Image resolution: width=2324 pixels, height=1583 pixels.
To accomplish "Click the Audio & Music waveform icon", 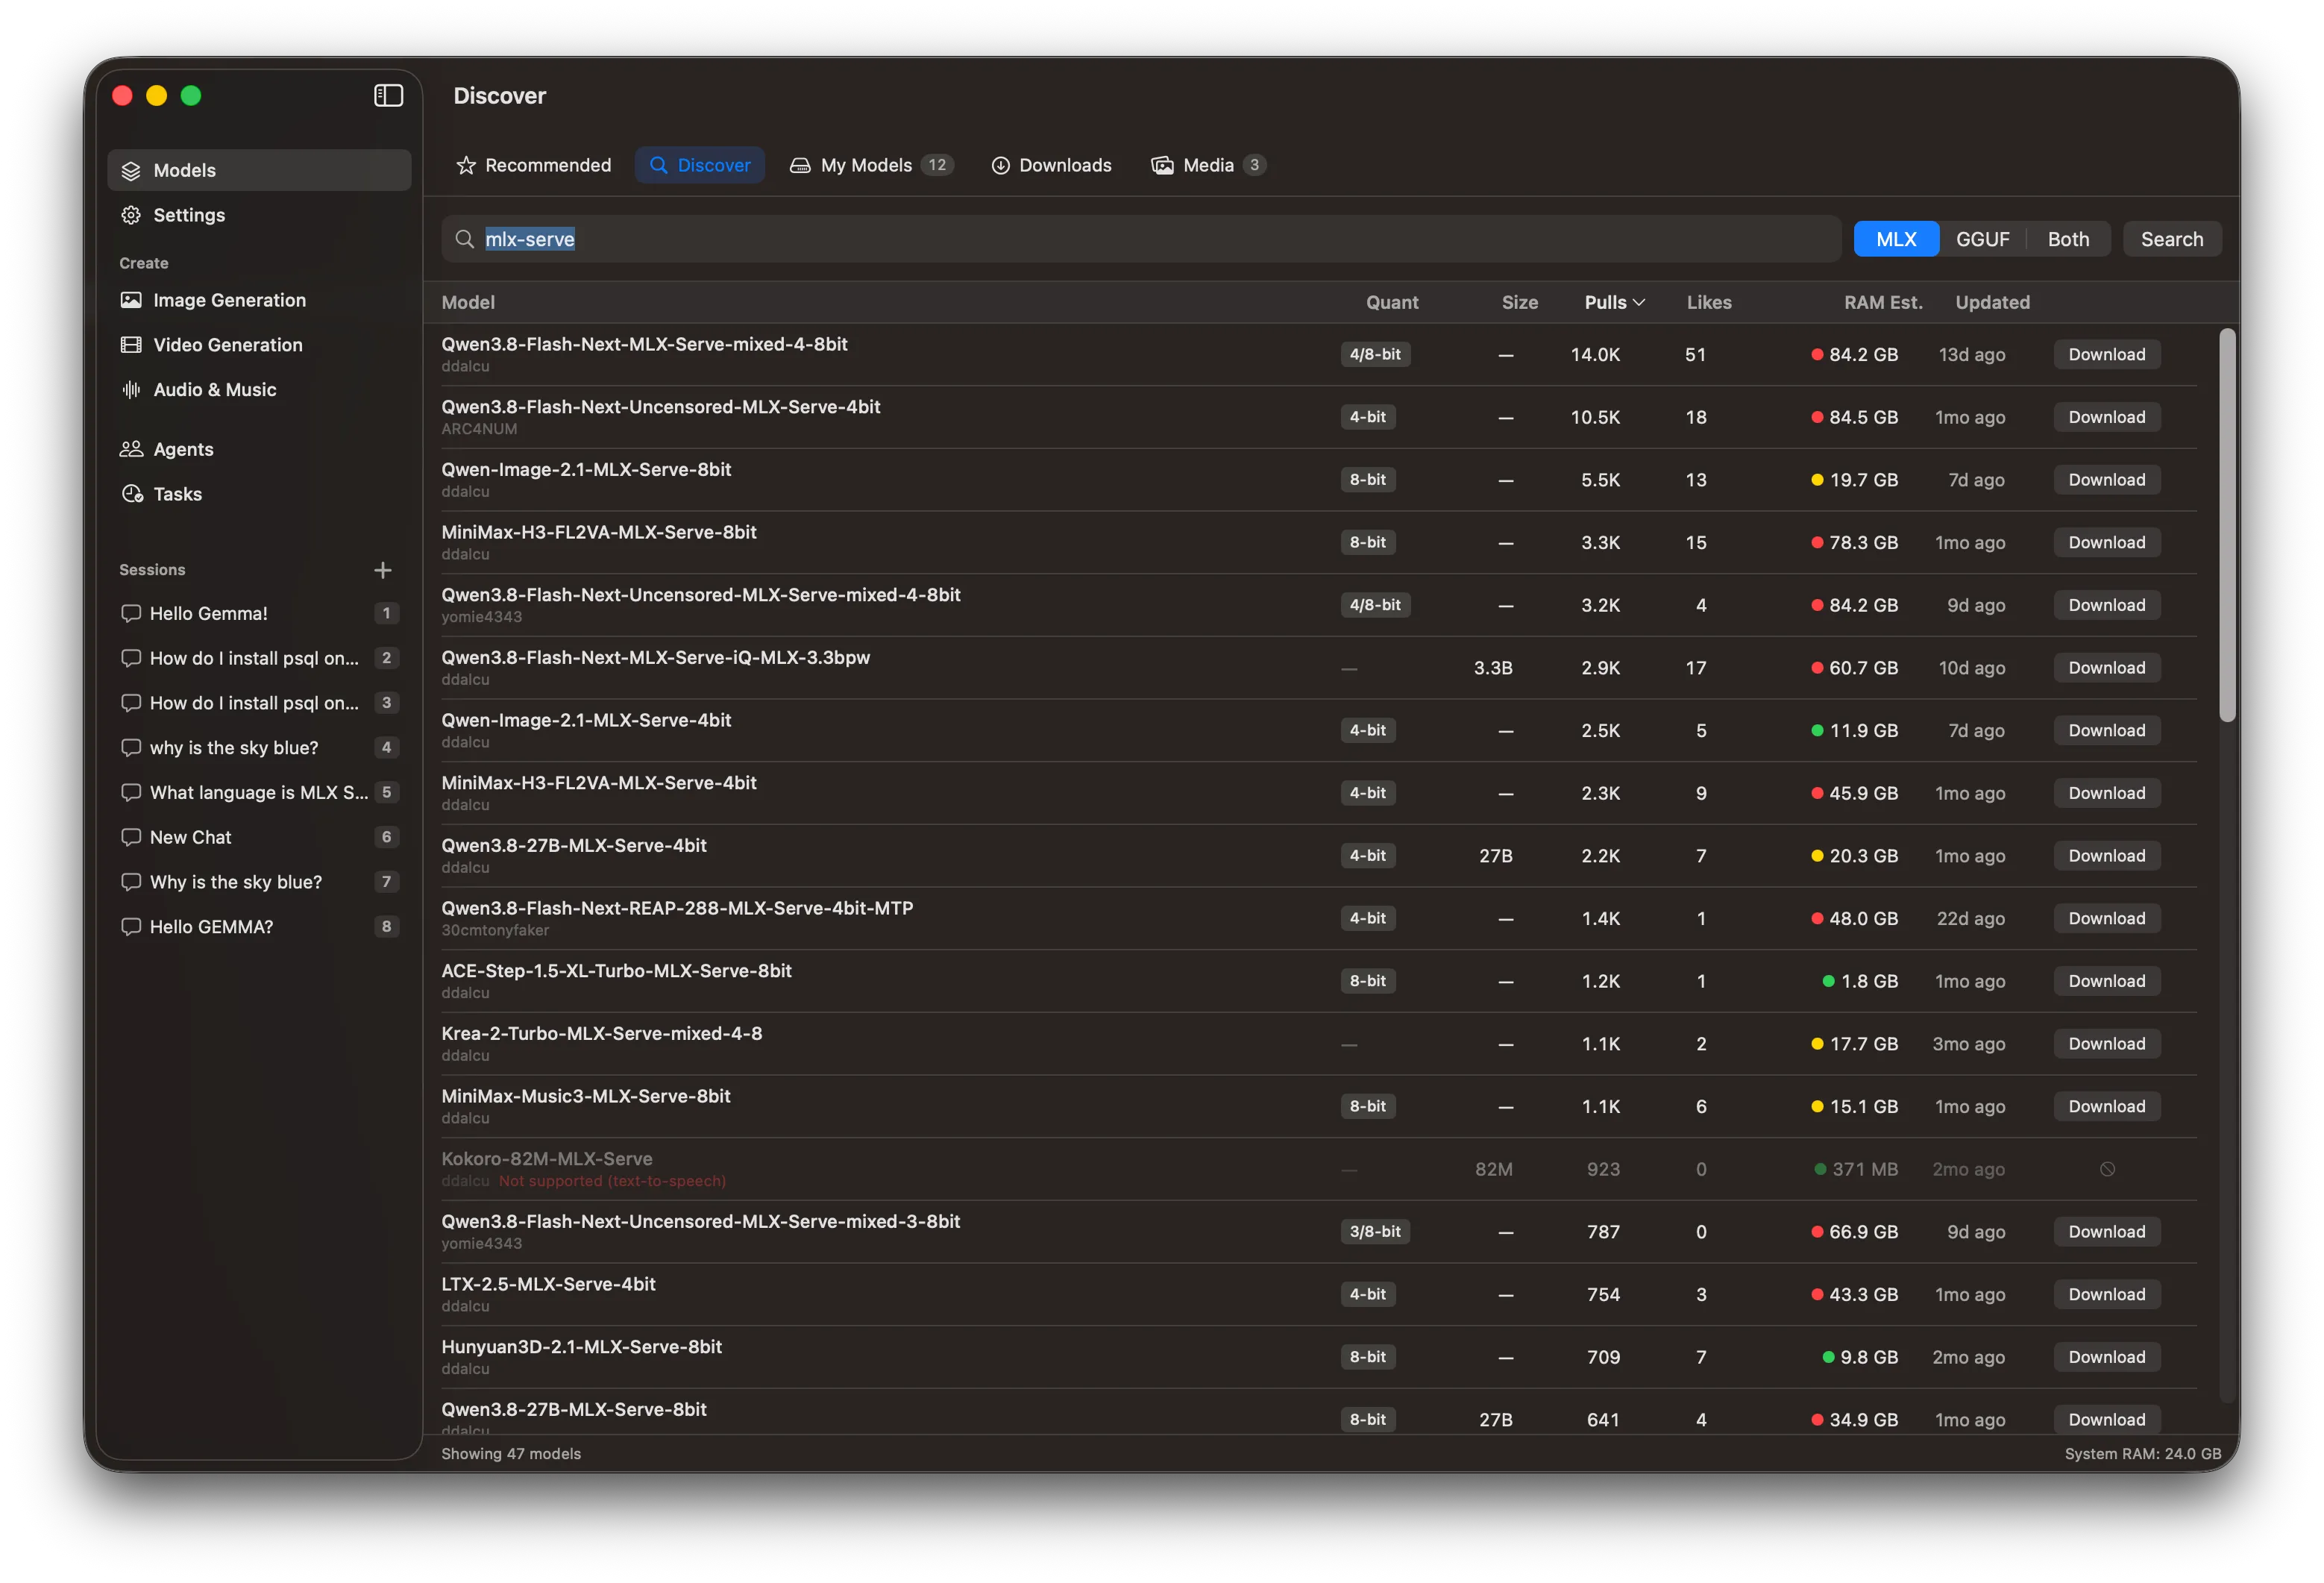I will tap(131, 390).
